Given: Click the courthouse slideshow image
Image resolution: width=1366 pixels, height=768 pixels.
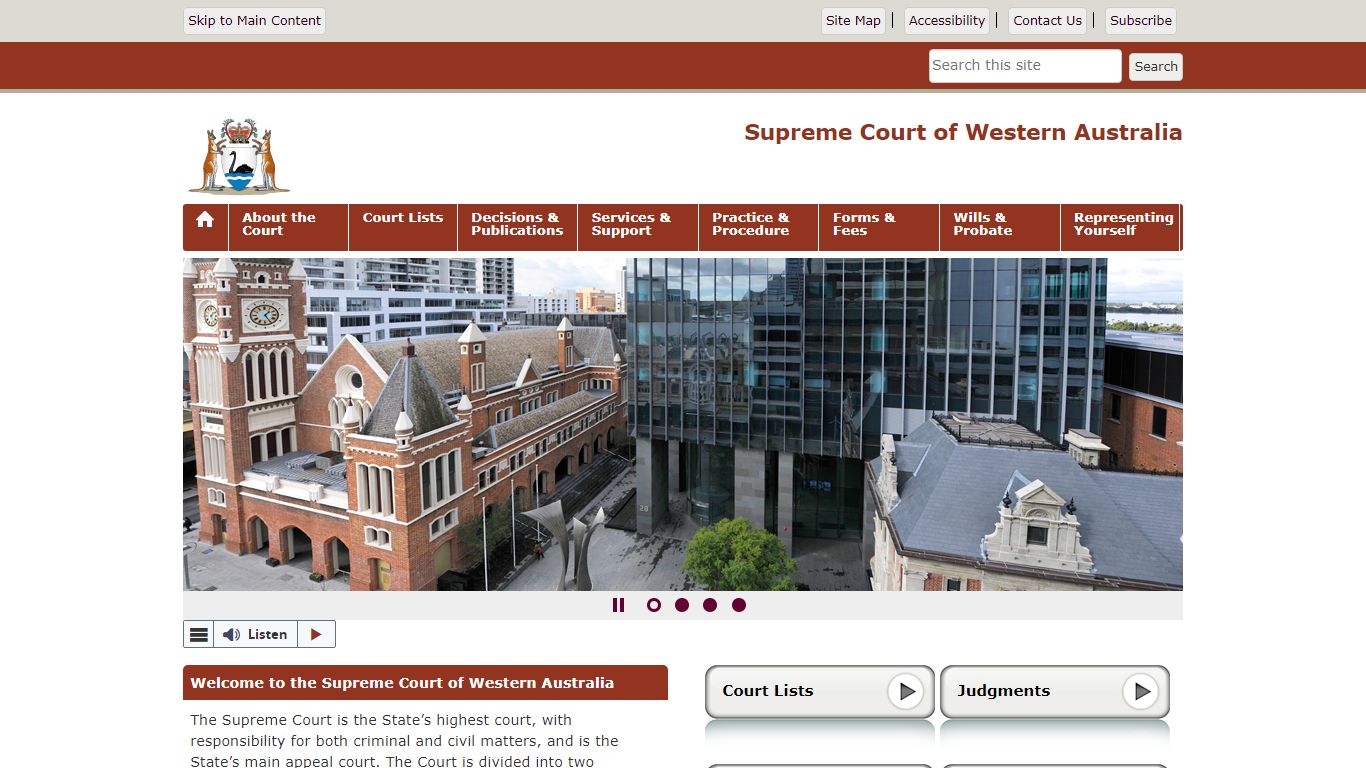Looking at the screenshot, I should tap(683, 424).
